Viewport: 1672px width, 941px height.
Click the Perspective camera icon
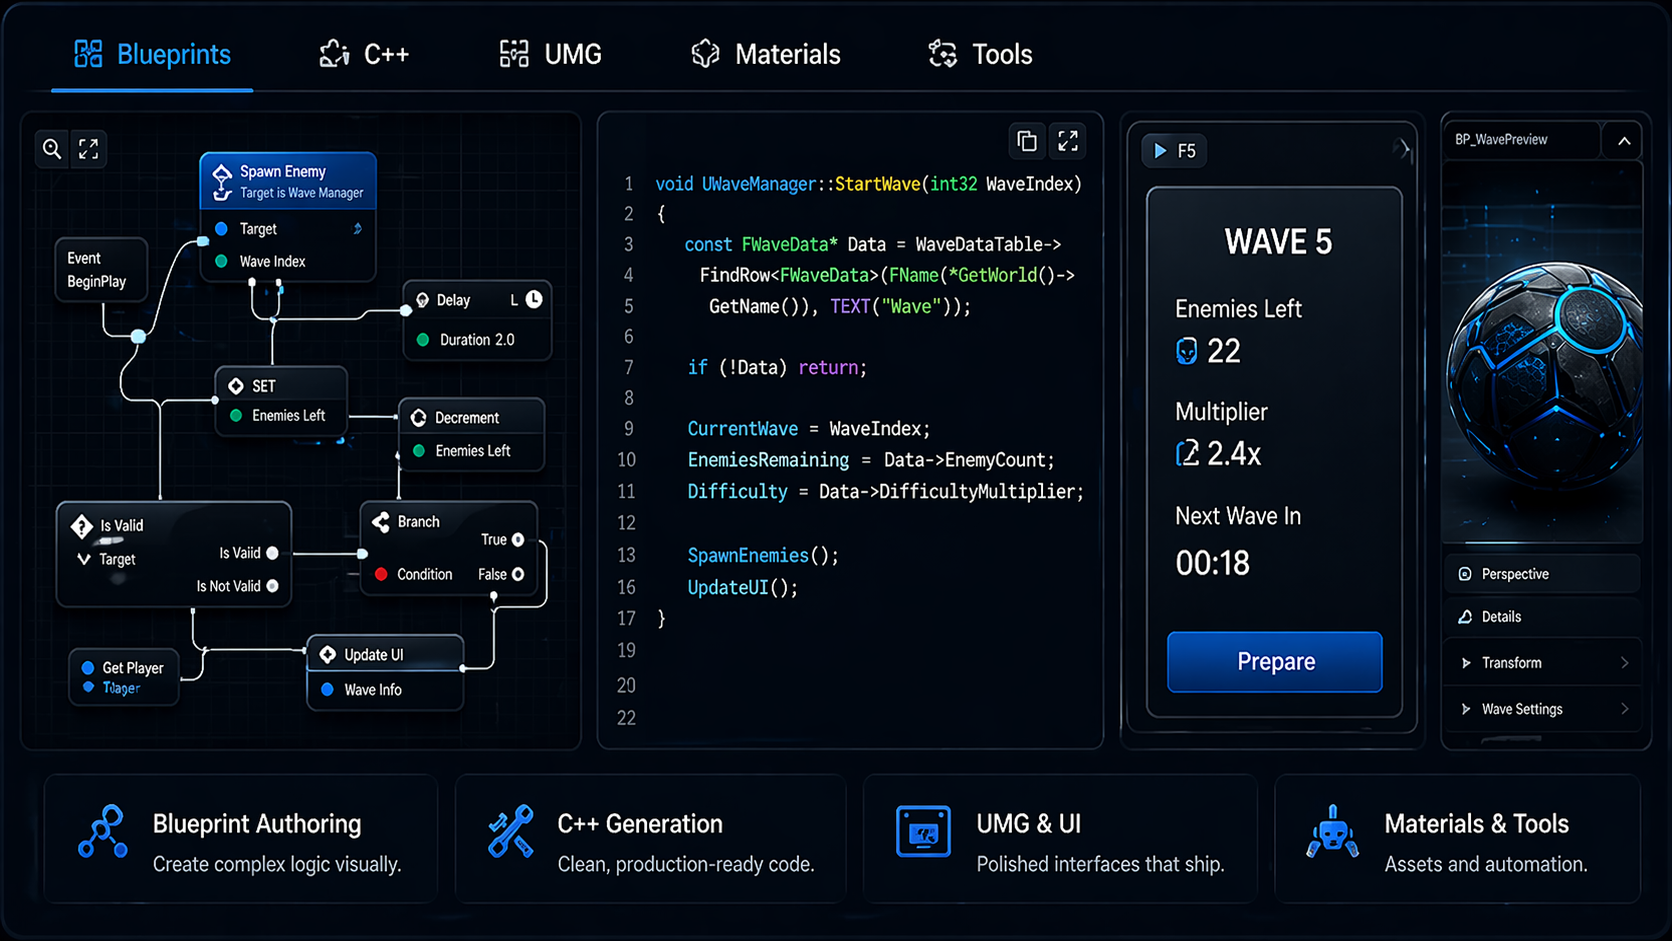[1465, 574]
